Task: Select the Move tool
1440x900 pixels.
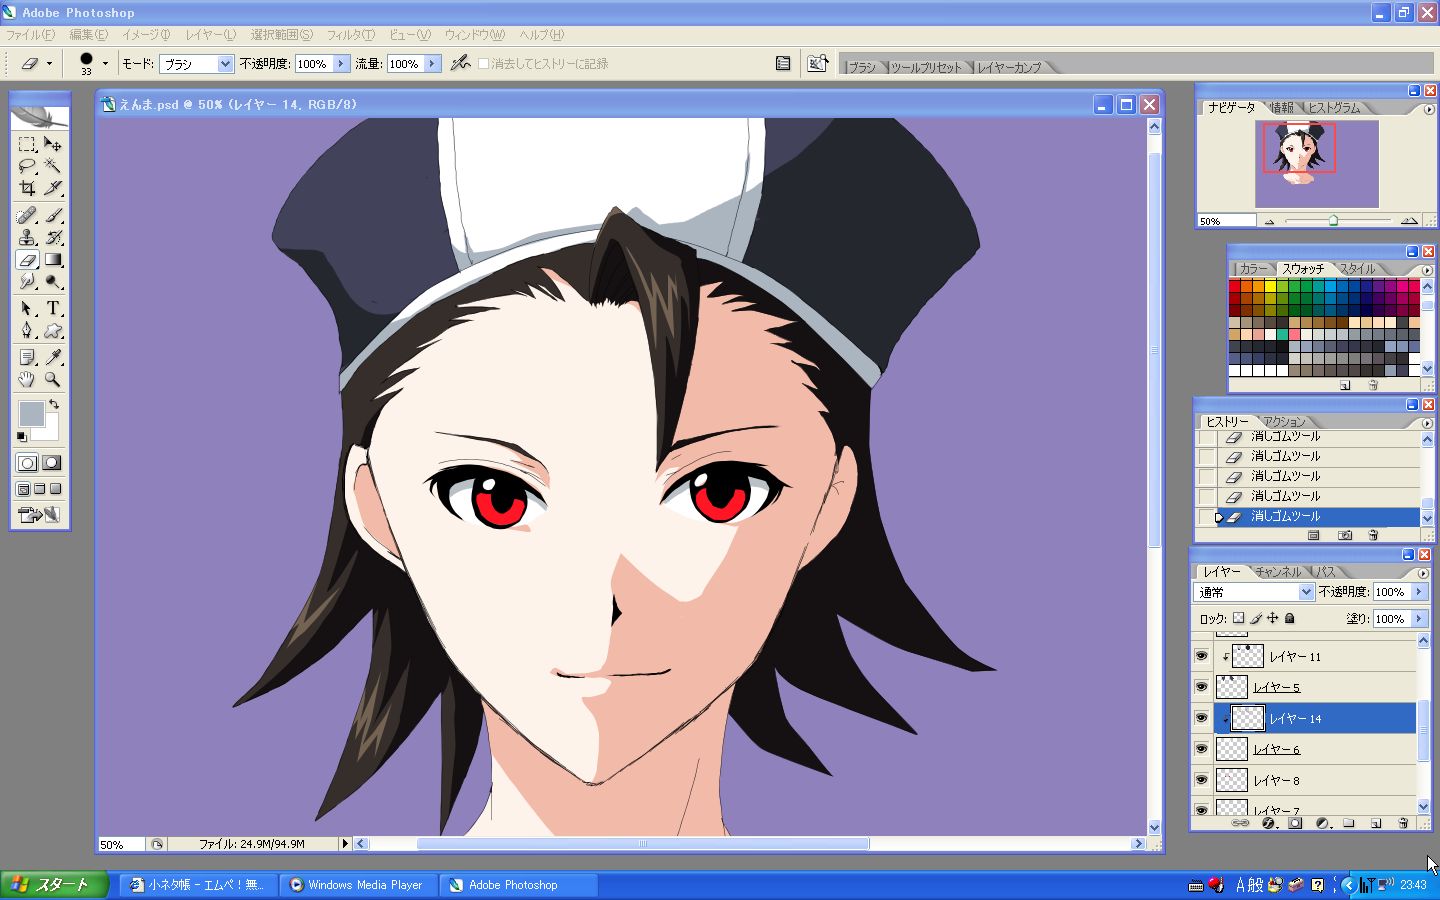Action: coord(53,144)
